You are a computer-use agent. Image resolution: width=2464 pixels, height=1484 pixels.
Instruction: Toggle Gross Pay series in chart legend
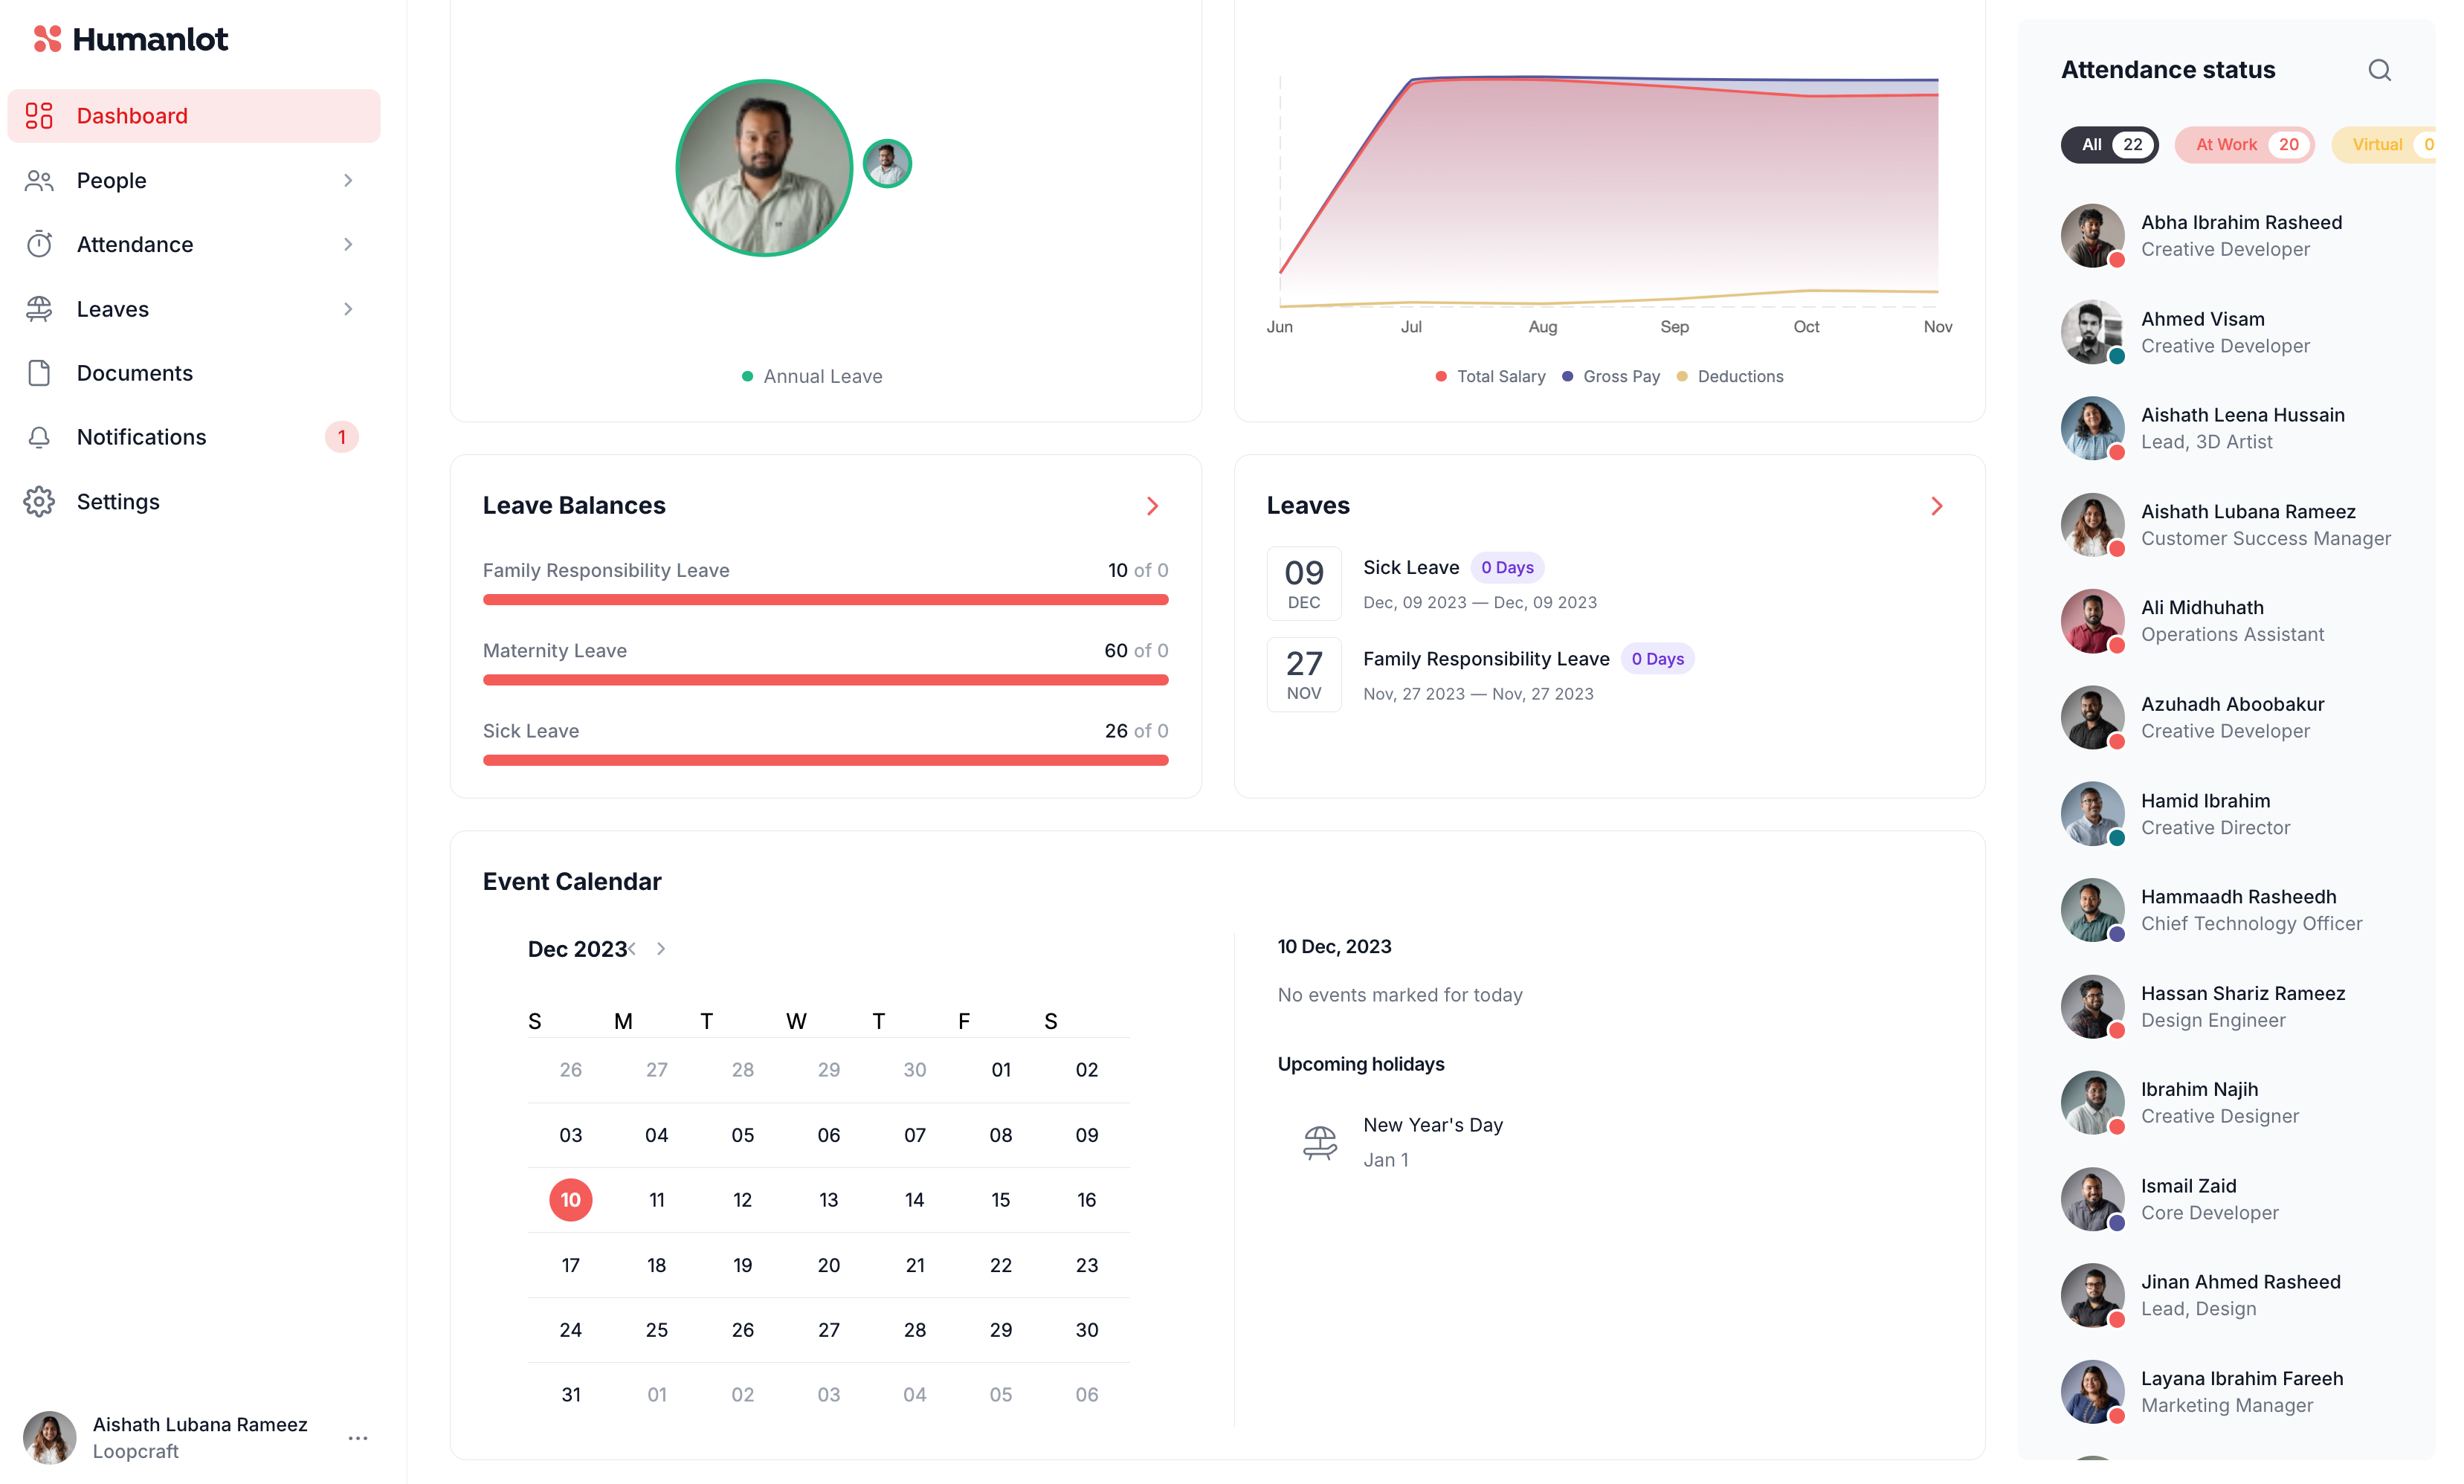click(x=1611, y=377)
